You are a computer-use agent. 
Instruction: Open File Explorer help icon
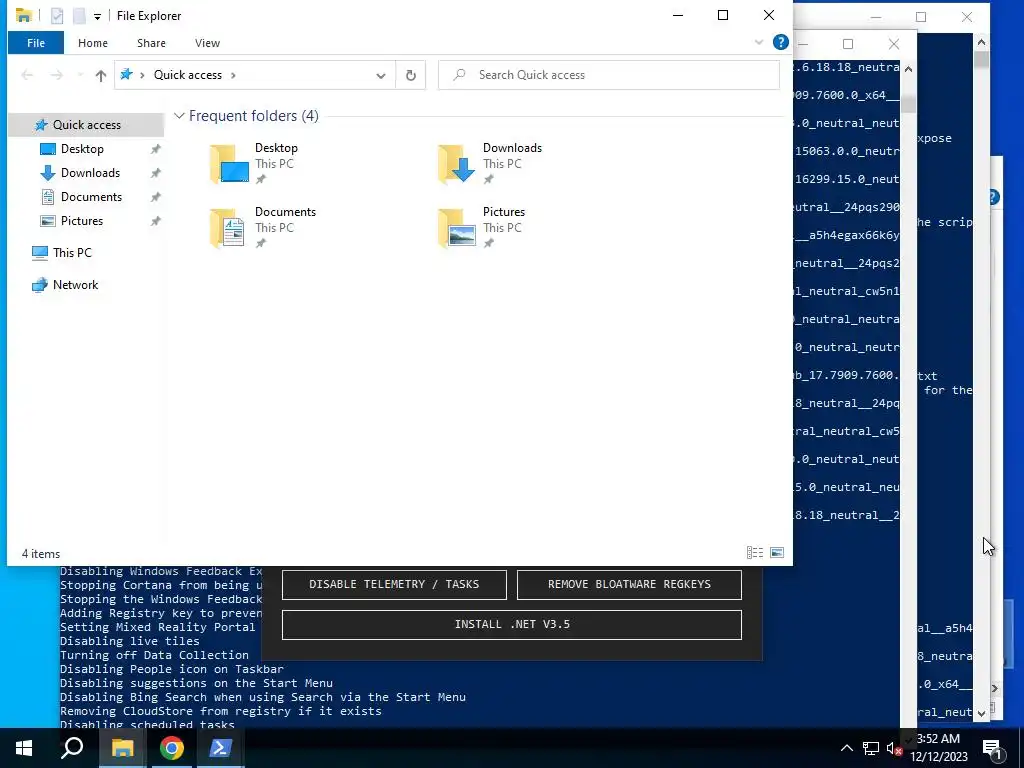[x=780, y=42]
